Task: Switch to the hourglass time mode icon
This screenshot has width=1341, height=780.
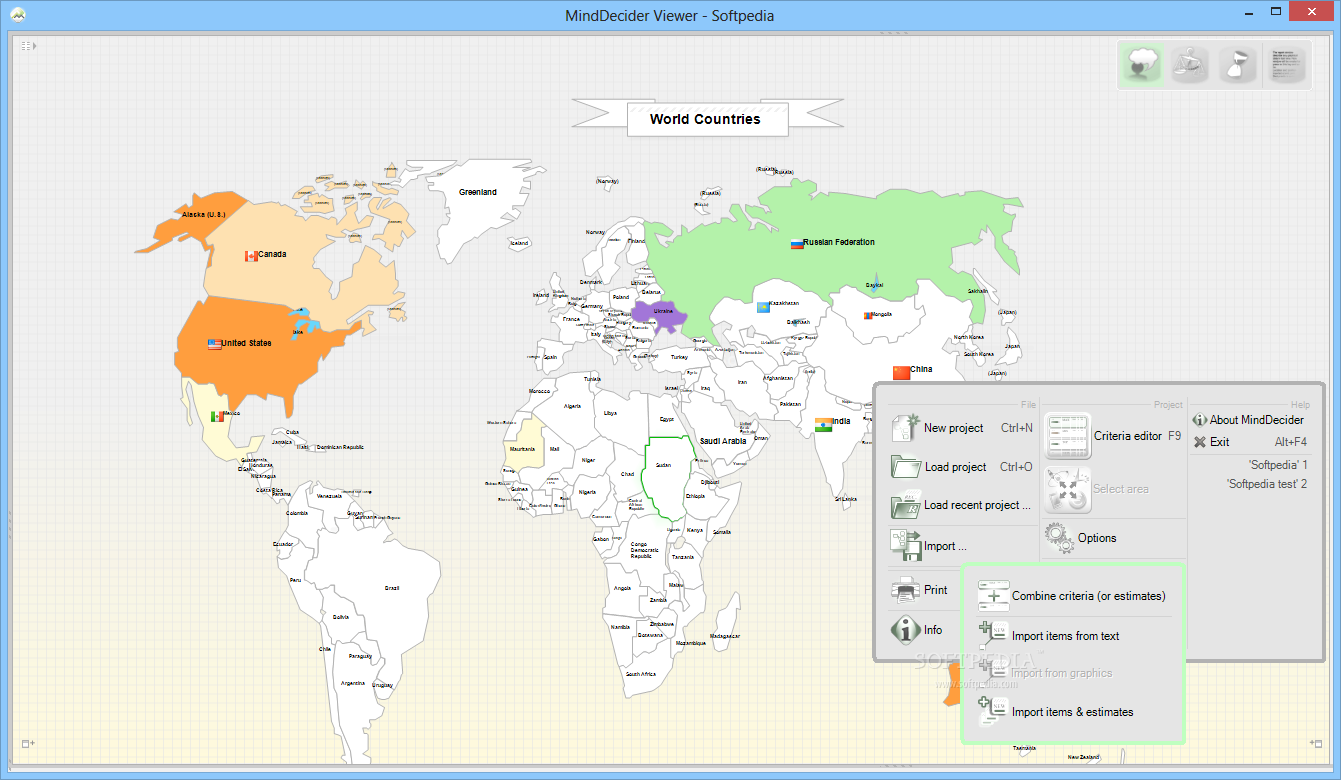Action: (1239, 65)
